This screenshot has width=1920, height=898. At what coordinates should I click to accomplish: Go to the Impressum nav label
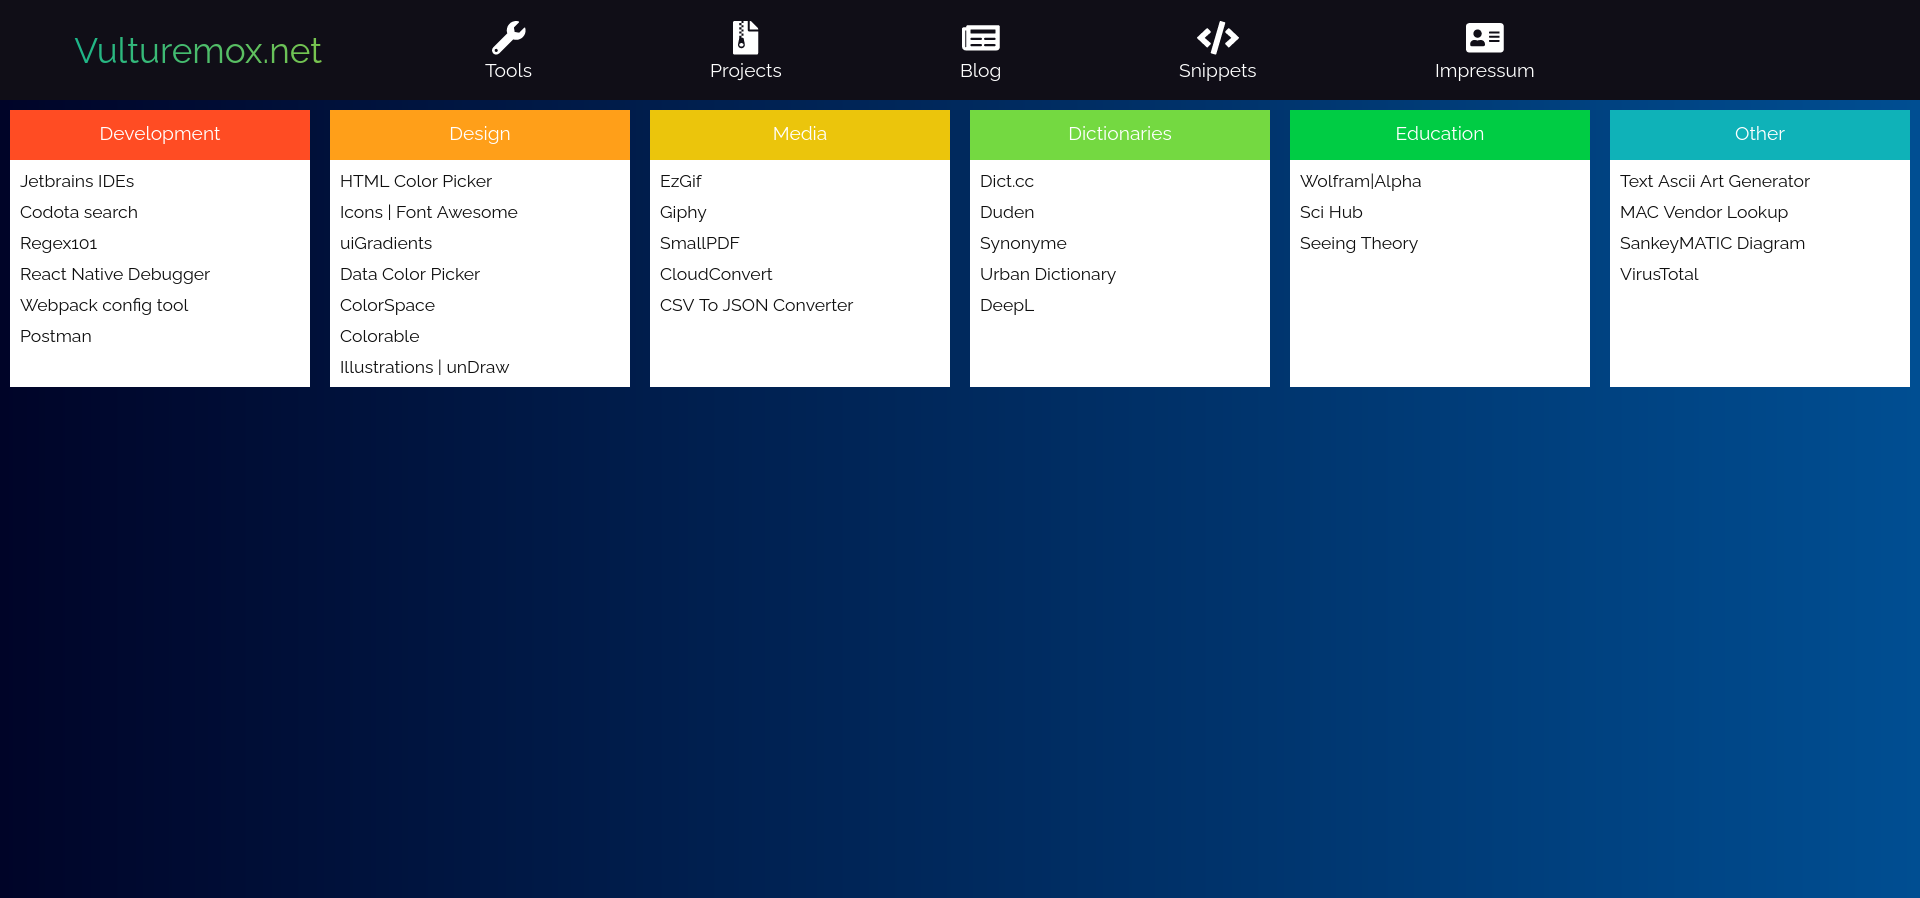[1484, 71]
